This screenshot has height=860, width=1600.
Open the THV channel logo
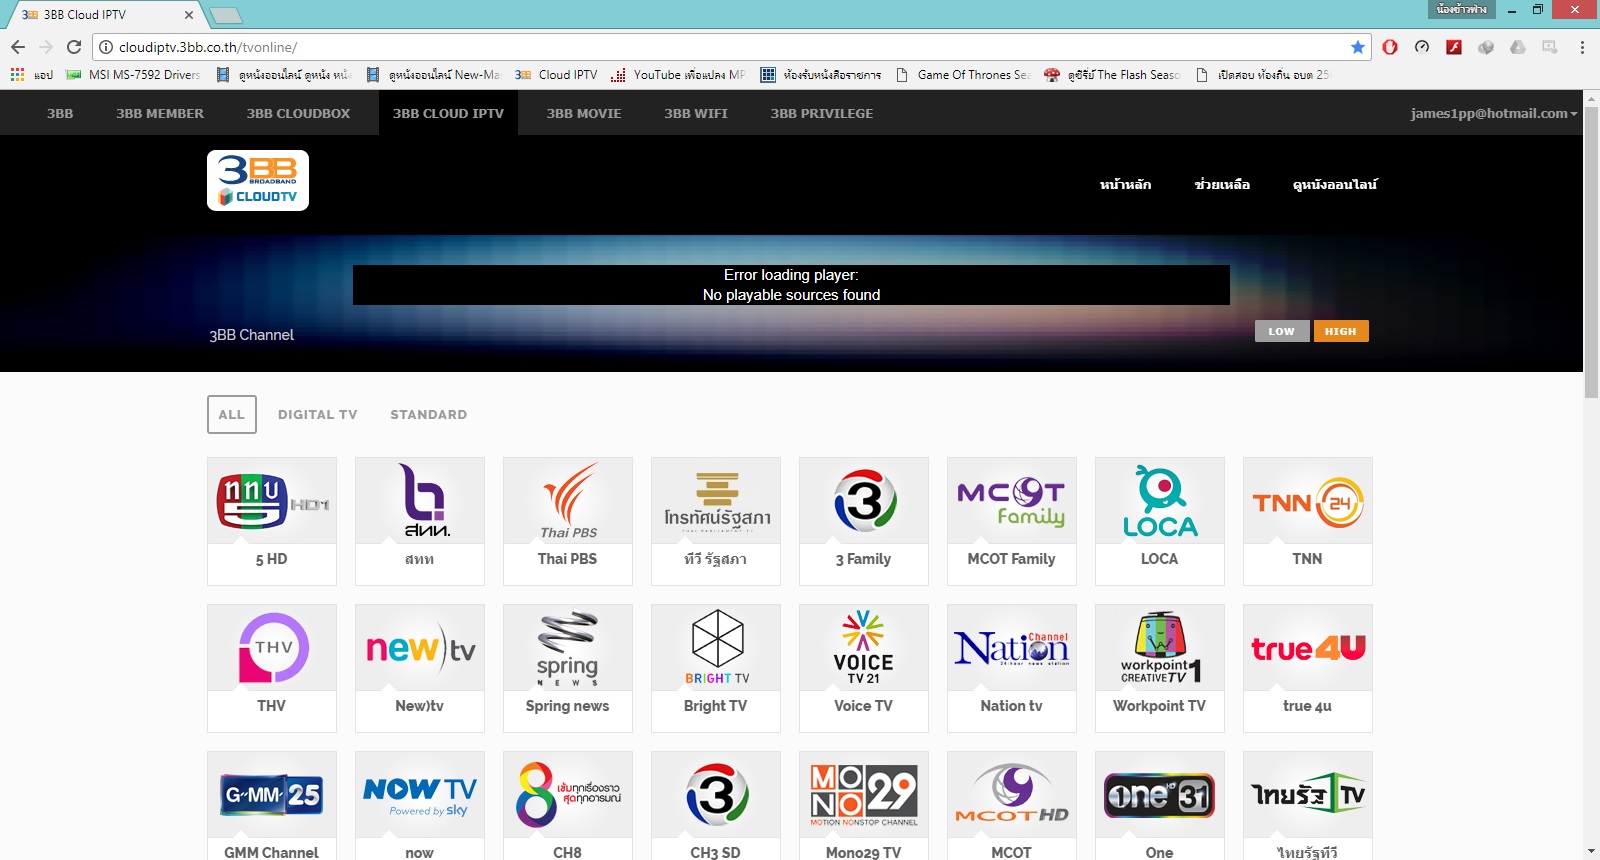coord(272,648)
